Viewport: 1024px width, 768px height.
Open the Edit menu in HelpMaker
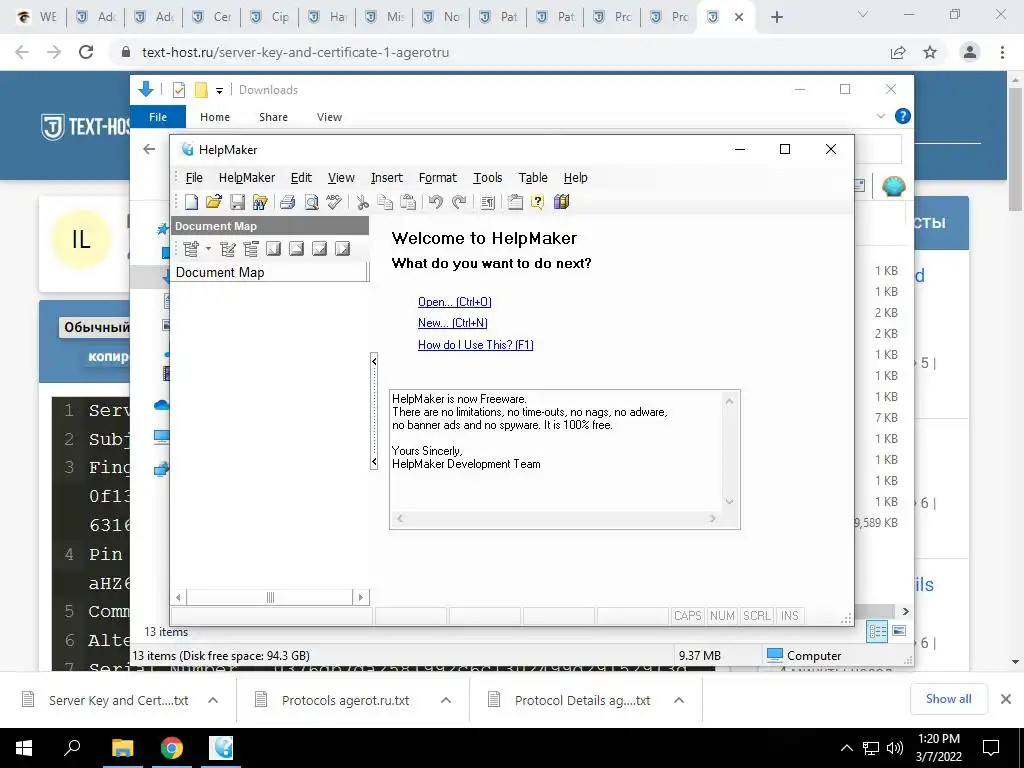(301, 178)
